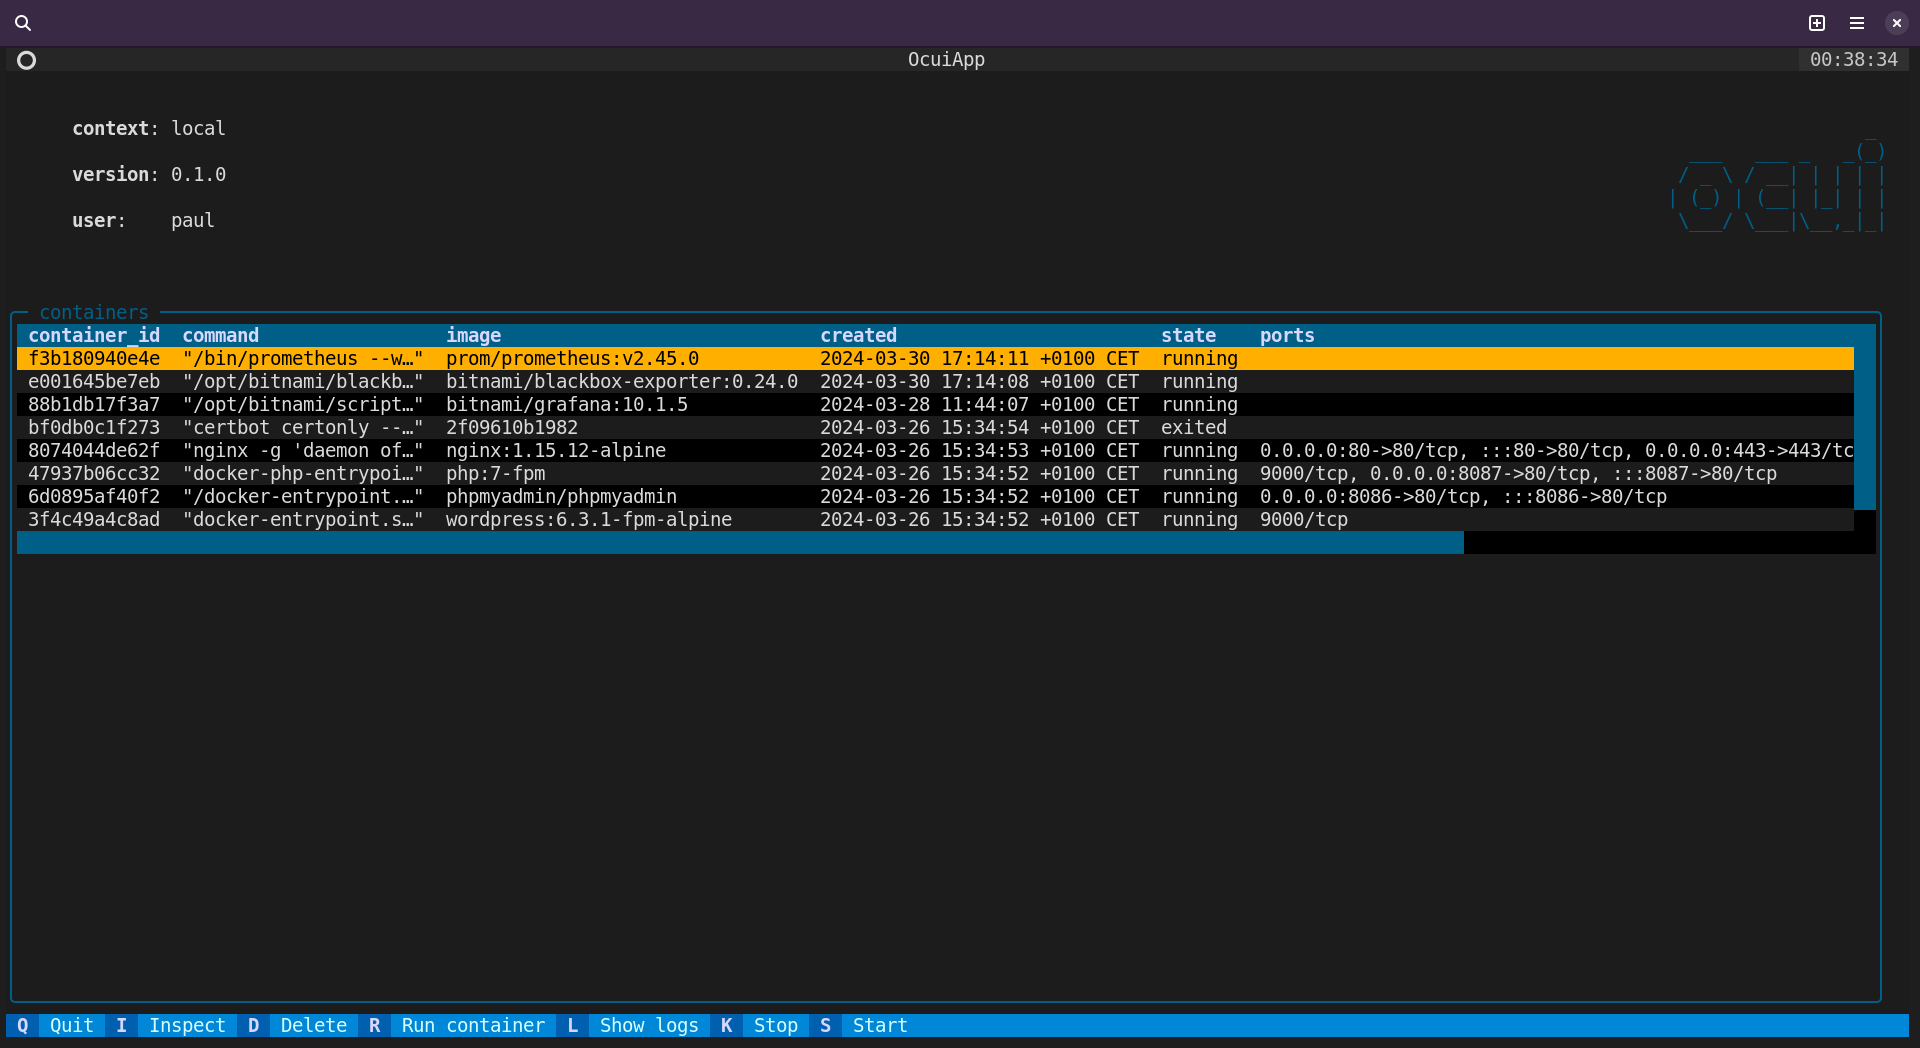This screenshot has width=1920, height=1048.
Task: Select the prom/prometheus:v2.45.0 container row
Action: pyautogui.click(x=572, y=359)
